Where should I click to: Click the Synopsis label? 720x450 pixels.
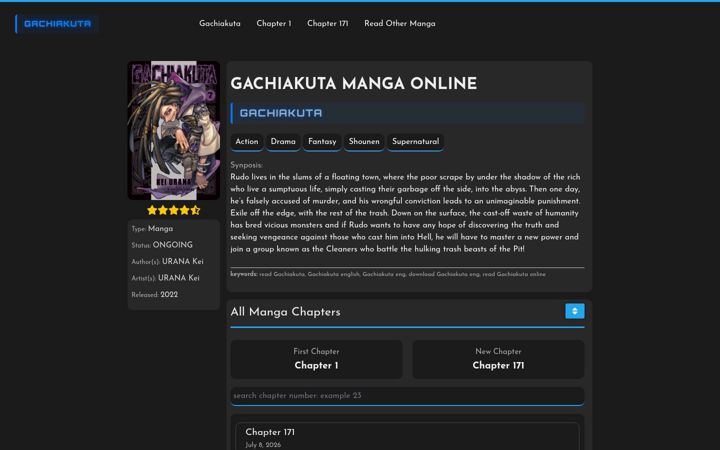point(247,165)
